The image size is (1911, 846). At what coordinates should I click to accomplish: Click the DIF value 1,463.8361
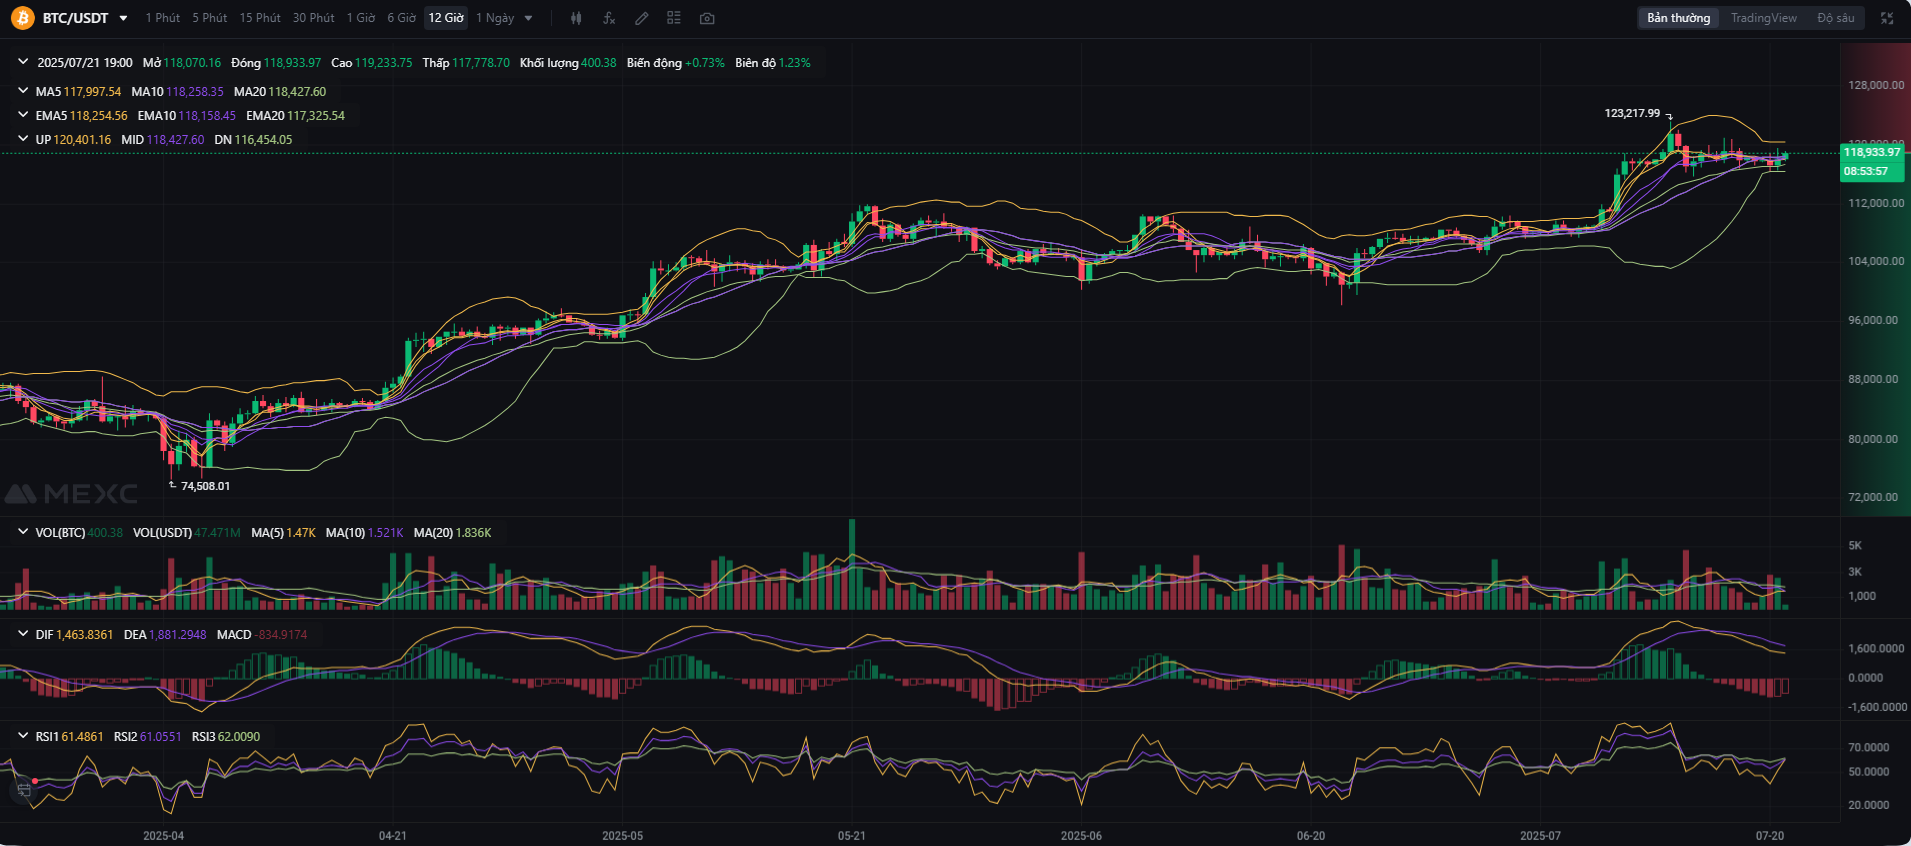(x=84, y=634)
